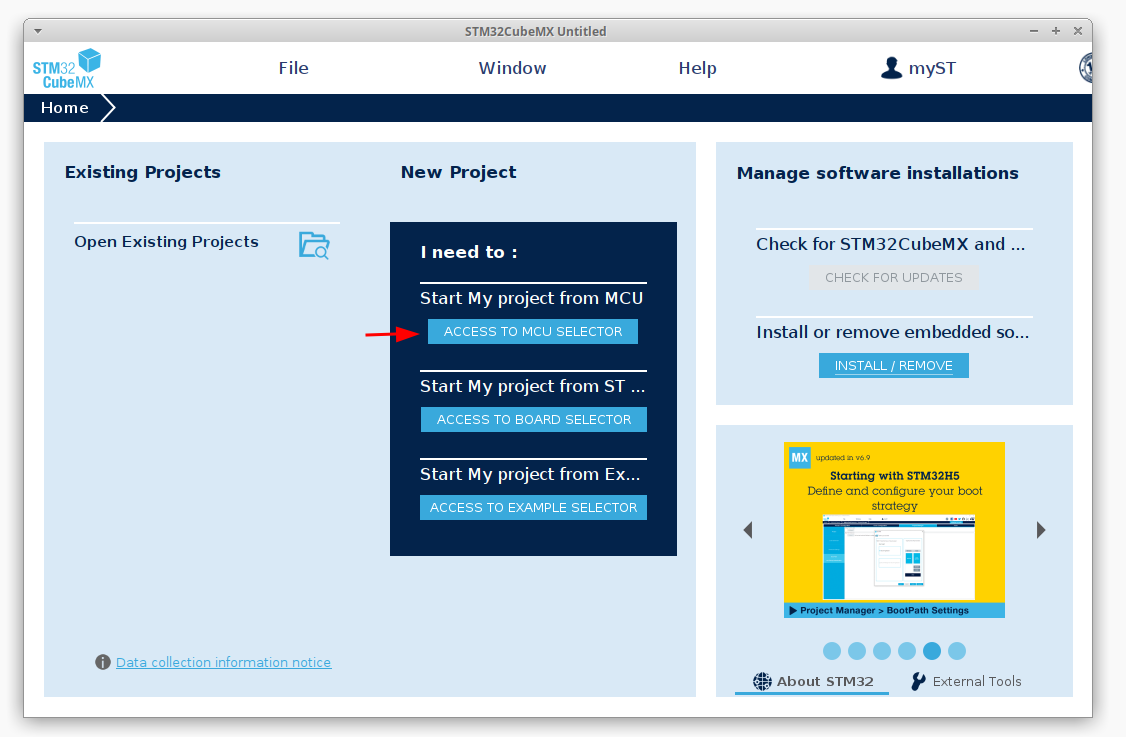Click the STM32CubeMX logo icon
Viewport: 1126px width, 737px height.
coord(67,68)
